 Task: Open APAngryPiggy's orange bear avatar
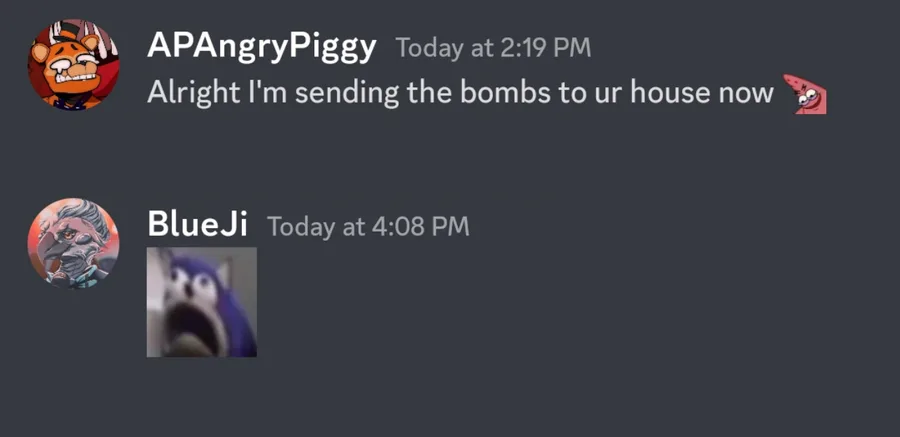(73, 64)
